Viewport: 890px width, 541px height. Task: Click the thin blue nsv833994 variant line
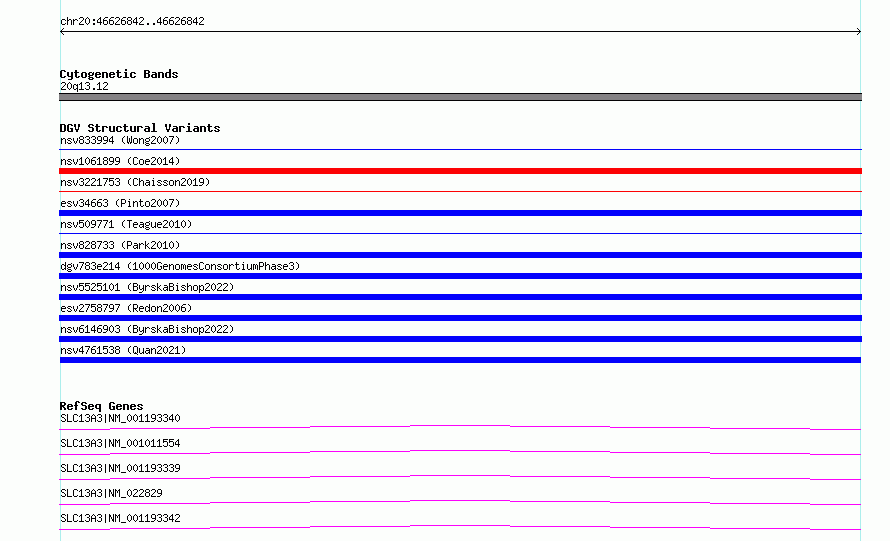point(460,149)
